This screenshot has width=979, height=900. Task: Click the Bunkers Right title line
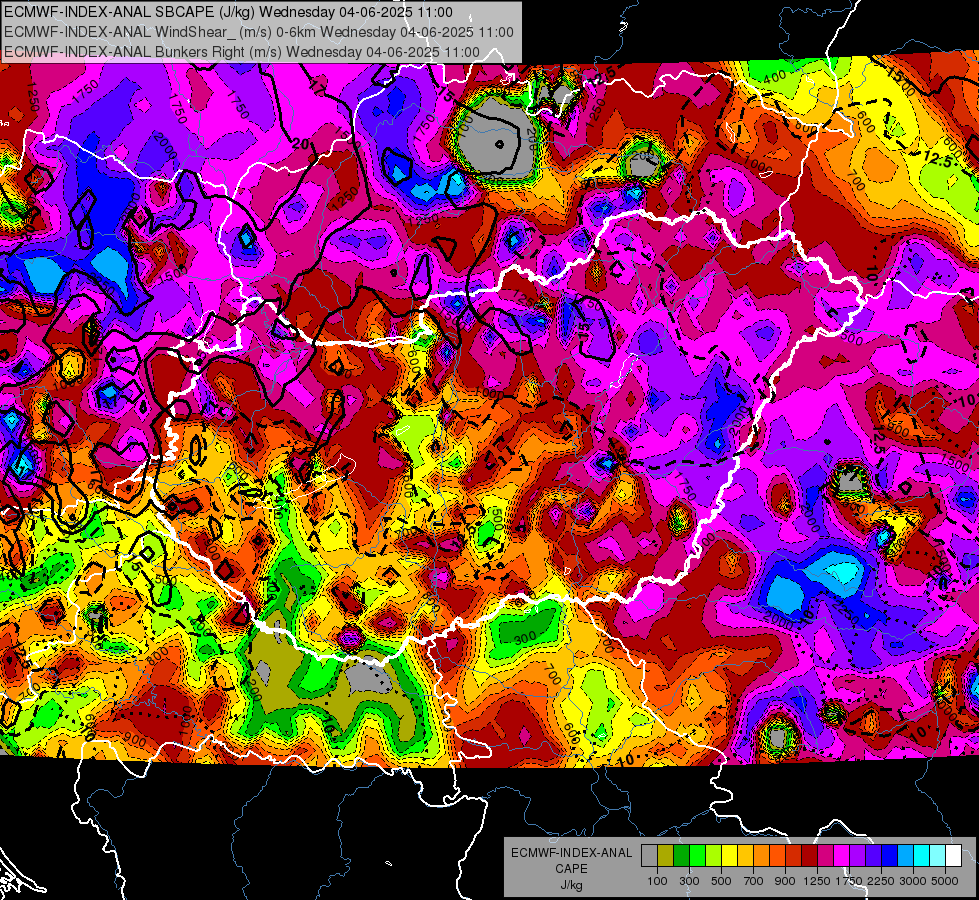coord(242,52)
